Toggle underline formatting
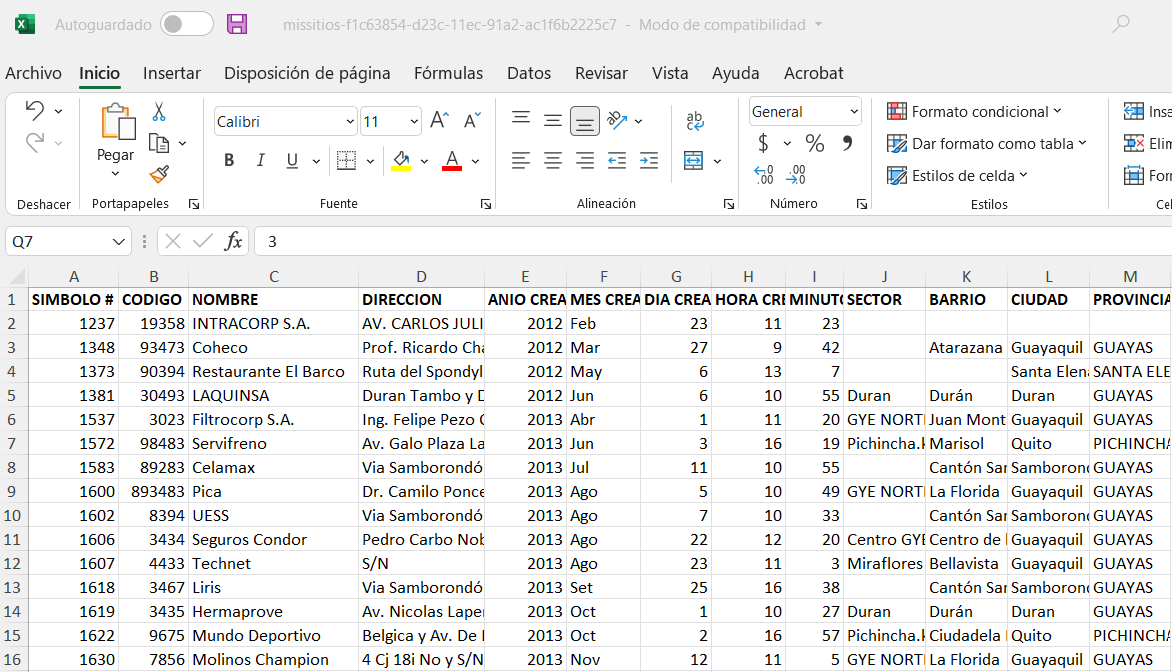Image resolution: width=1172 pixels, height=672 pixels. [x=292, y=160]
